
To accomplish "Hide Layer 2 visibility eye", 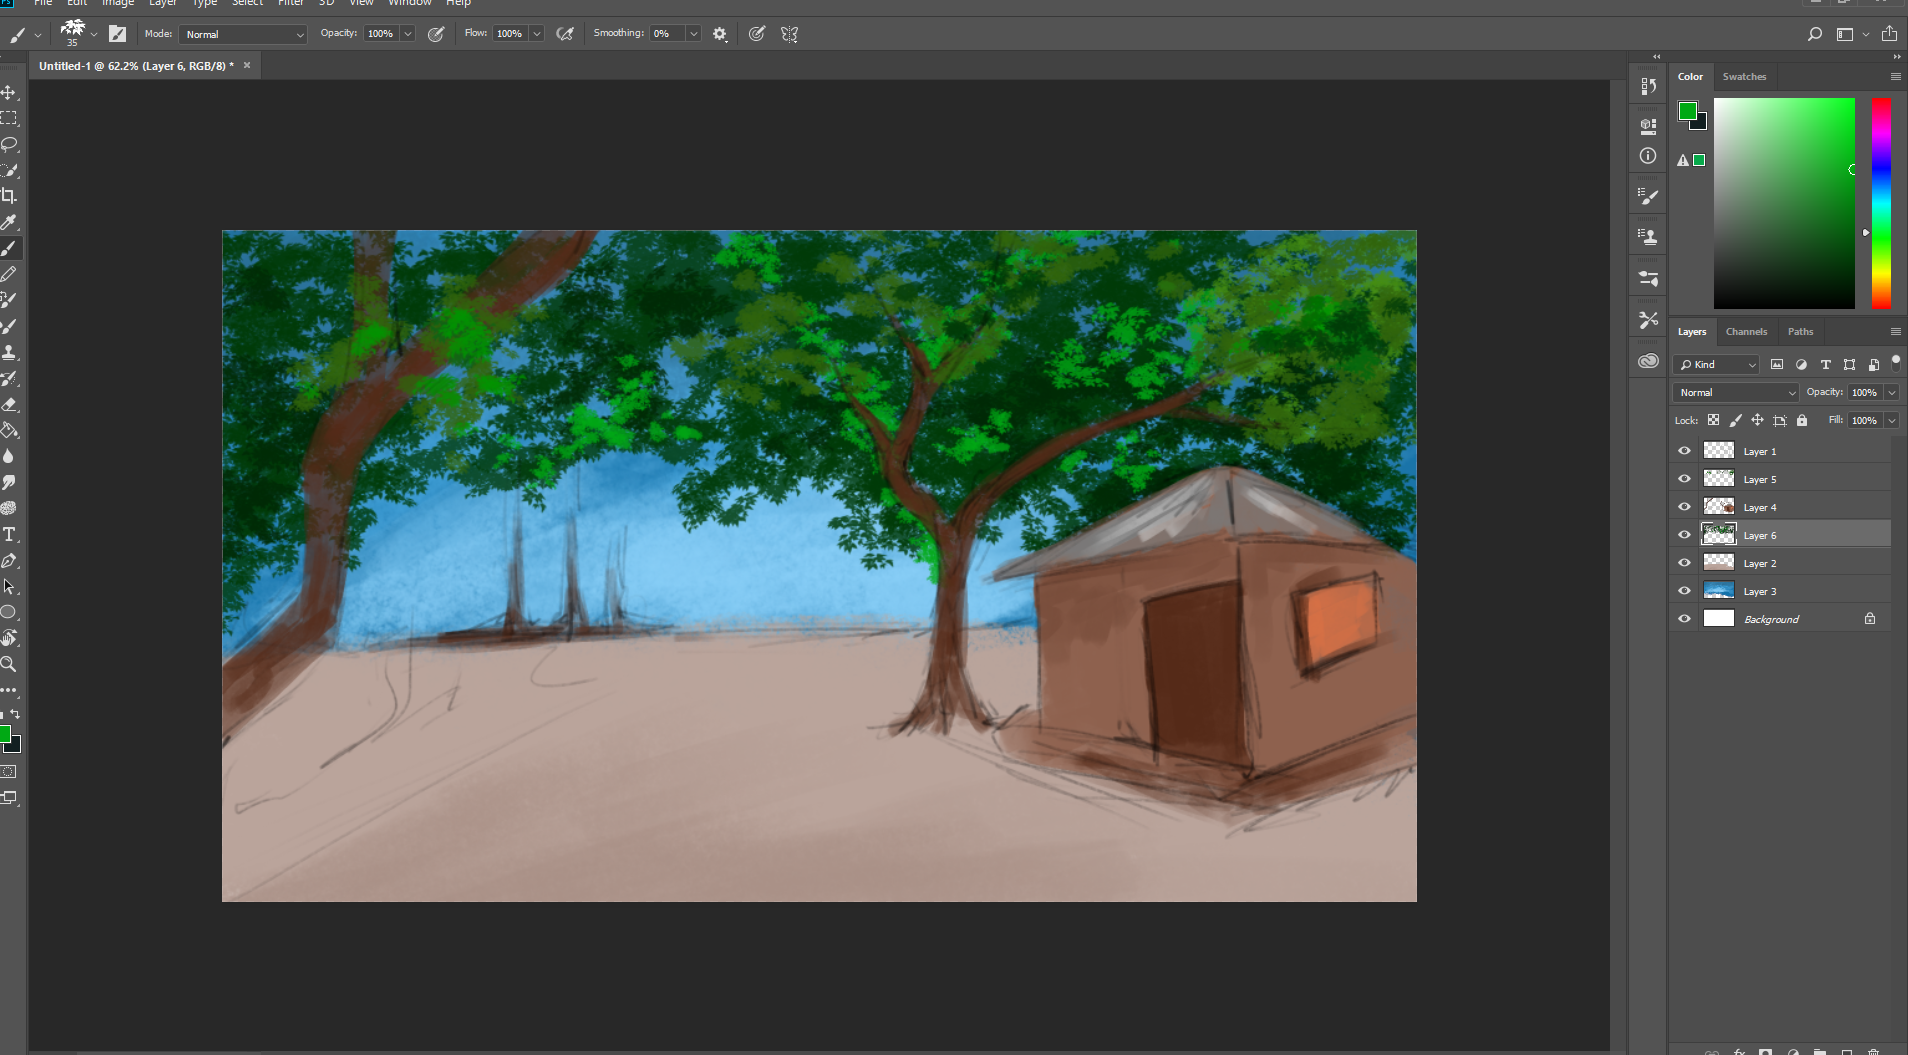I will (1684, 563).
